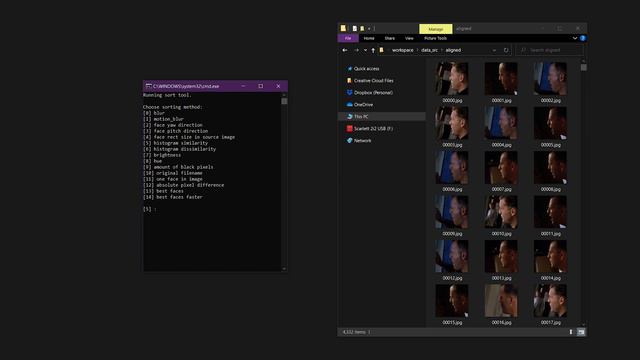Click aligned in the address breadcrumb

click(x=453, y=50)
